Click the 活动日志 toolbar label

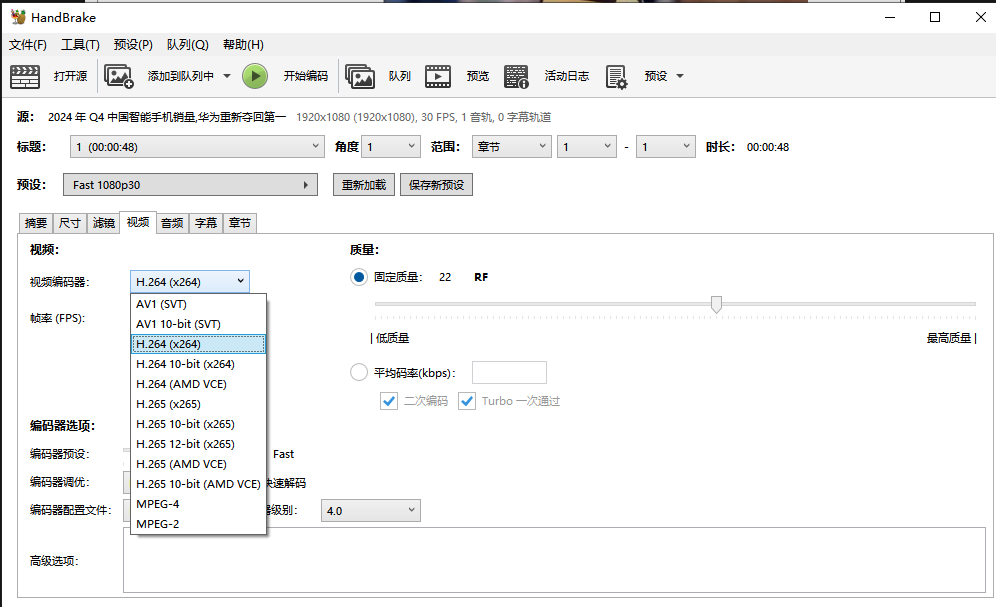567,76
